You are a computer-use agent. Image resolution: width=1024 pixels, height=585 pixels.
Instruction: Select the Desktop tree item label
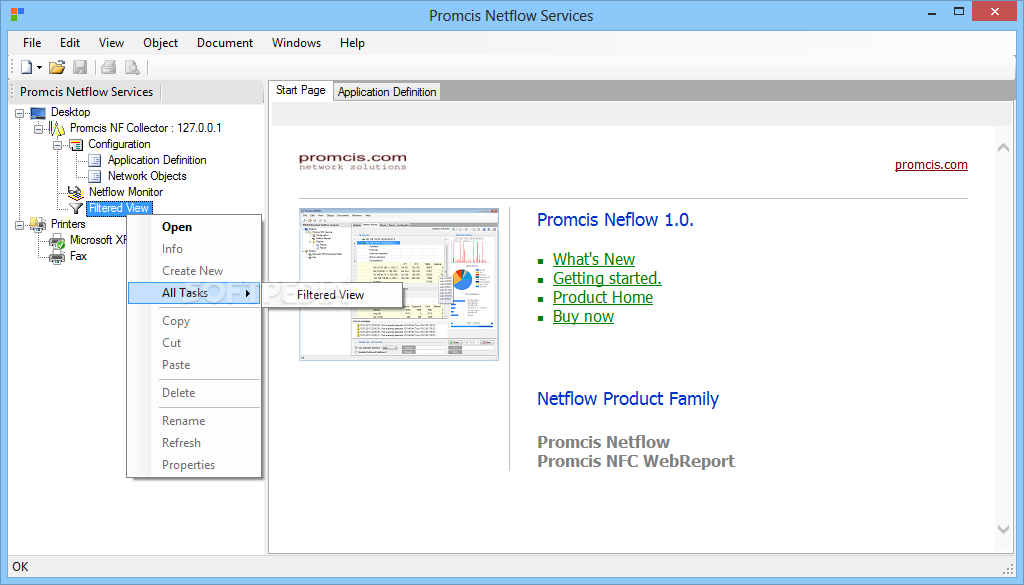point(71,112)
